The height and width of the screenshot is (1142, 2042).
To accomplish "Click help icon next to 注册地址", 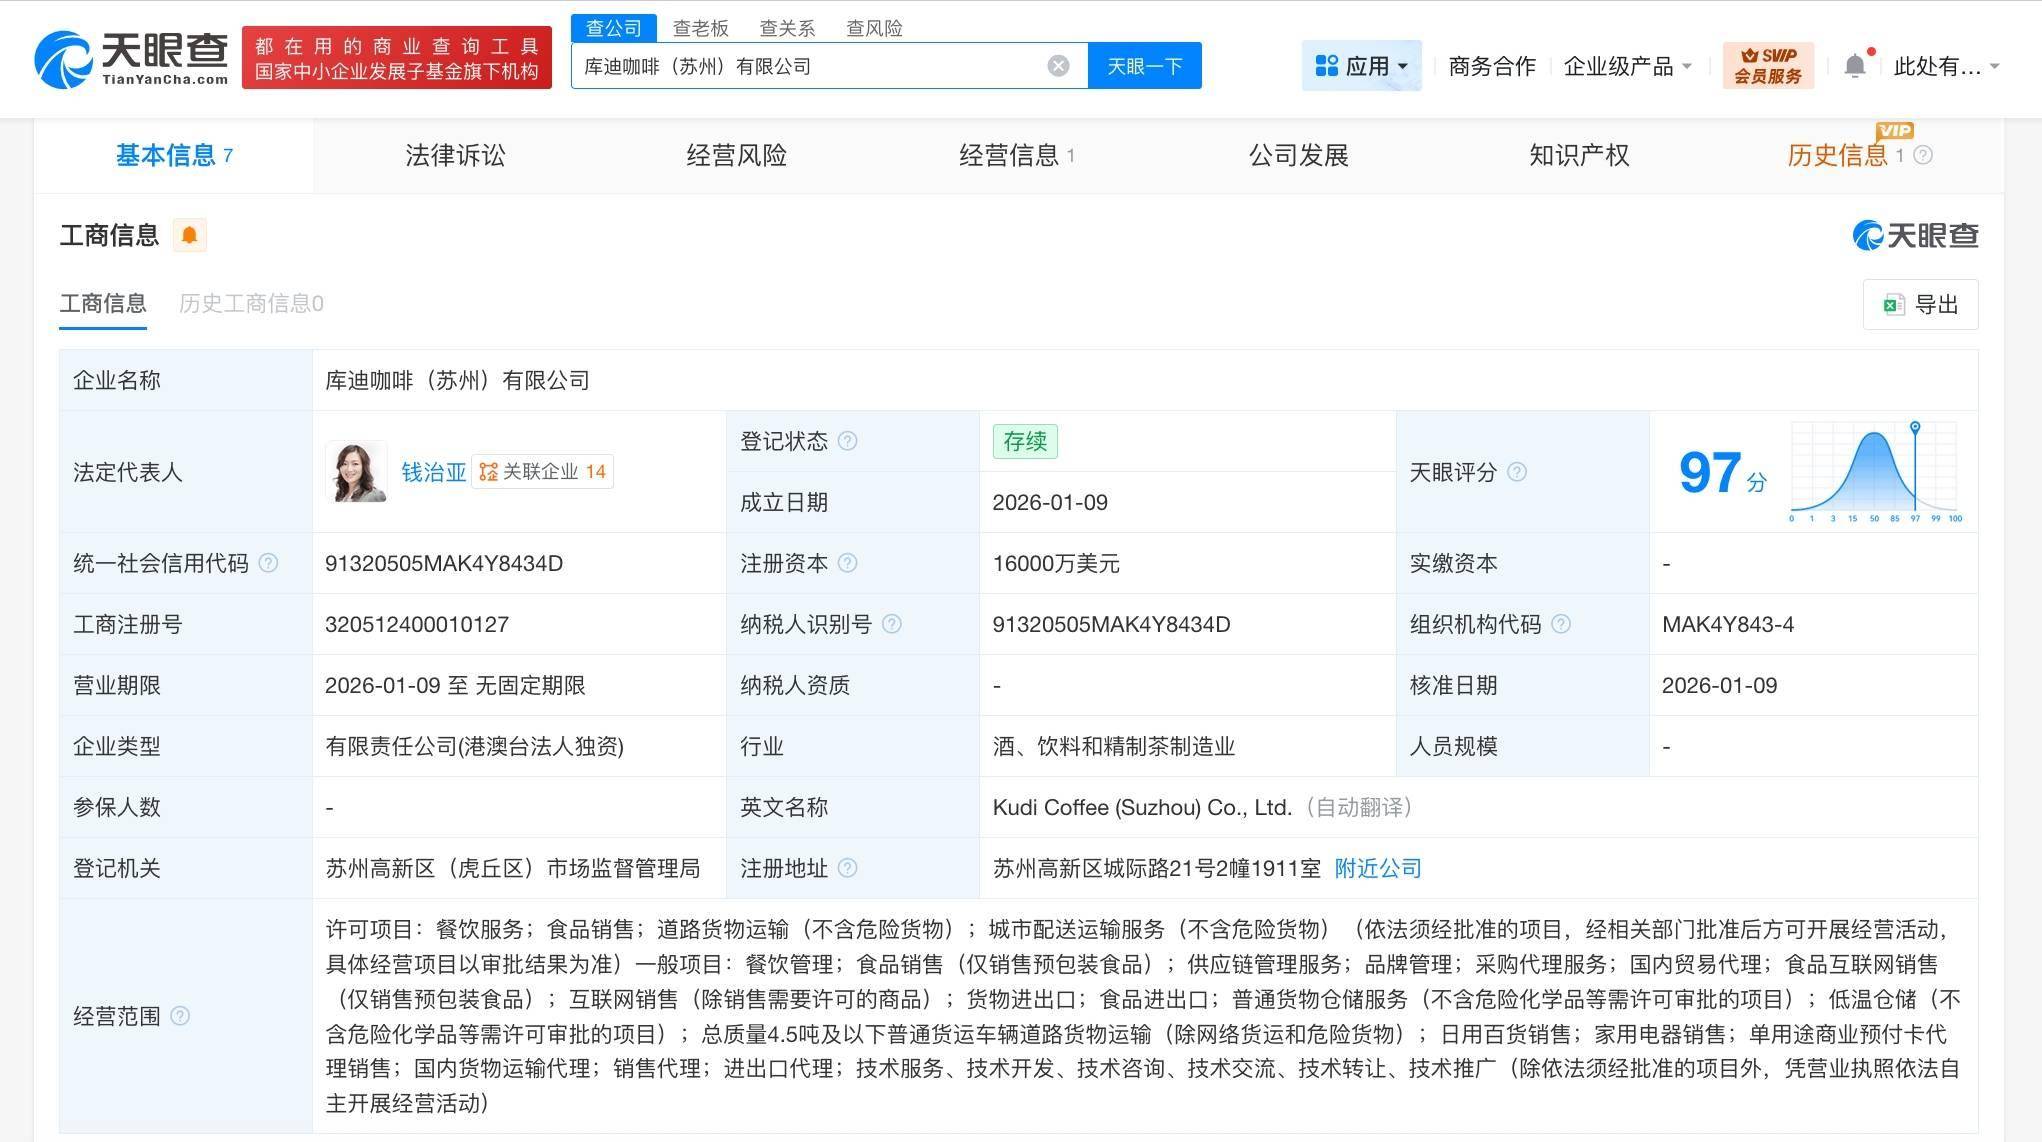I will point(847,868).
